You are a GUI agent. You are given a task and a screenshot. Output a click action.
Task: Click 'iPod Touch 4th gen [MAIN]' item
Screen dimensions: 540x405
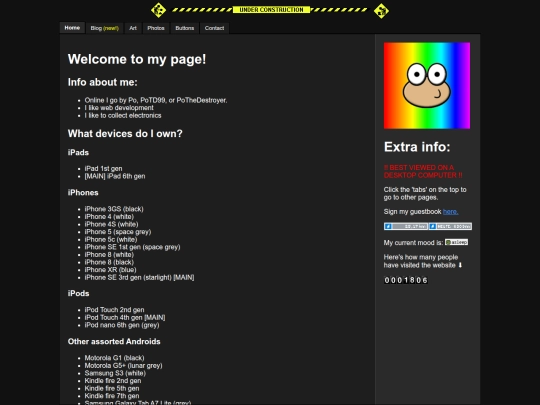click(x=125, y=317)
